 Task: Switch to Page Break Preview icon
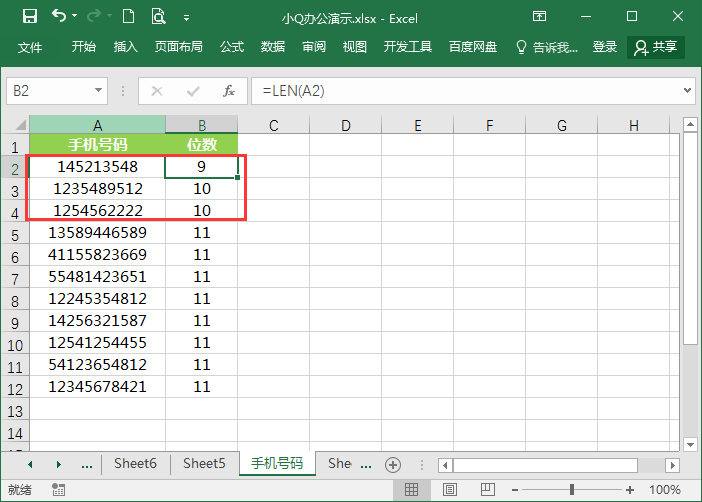(x=488, y=489)
